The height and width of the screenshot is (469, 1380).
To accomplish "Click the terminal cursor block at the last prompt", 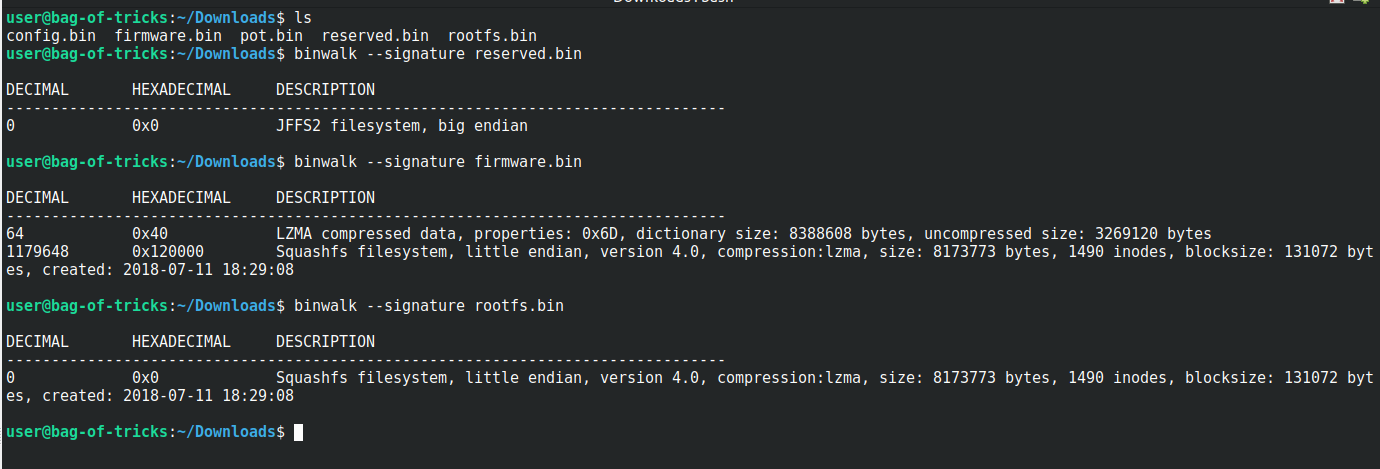I will click(x=298, y=432).
